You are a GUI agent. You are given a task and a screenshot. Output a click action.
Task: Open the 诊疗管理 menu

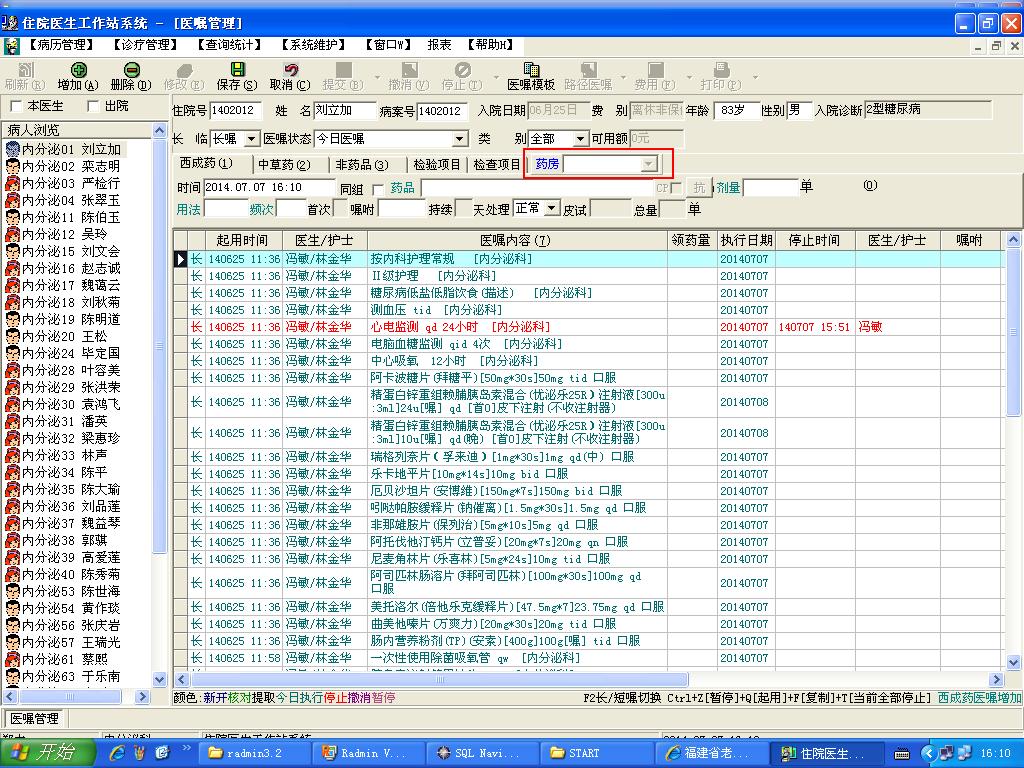click(145, 45)
